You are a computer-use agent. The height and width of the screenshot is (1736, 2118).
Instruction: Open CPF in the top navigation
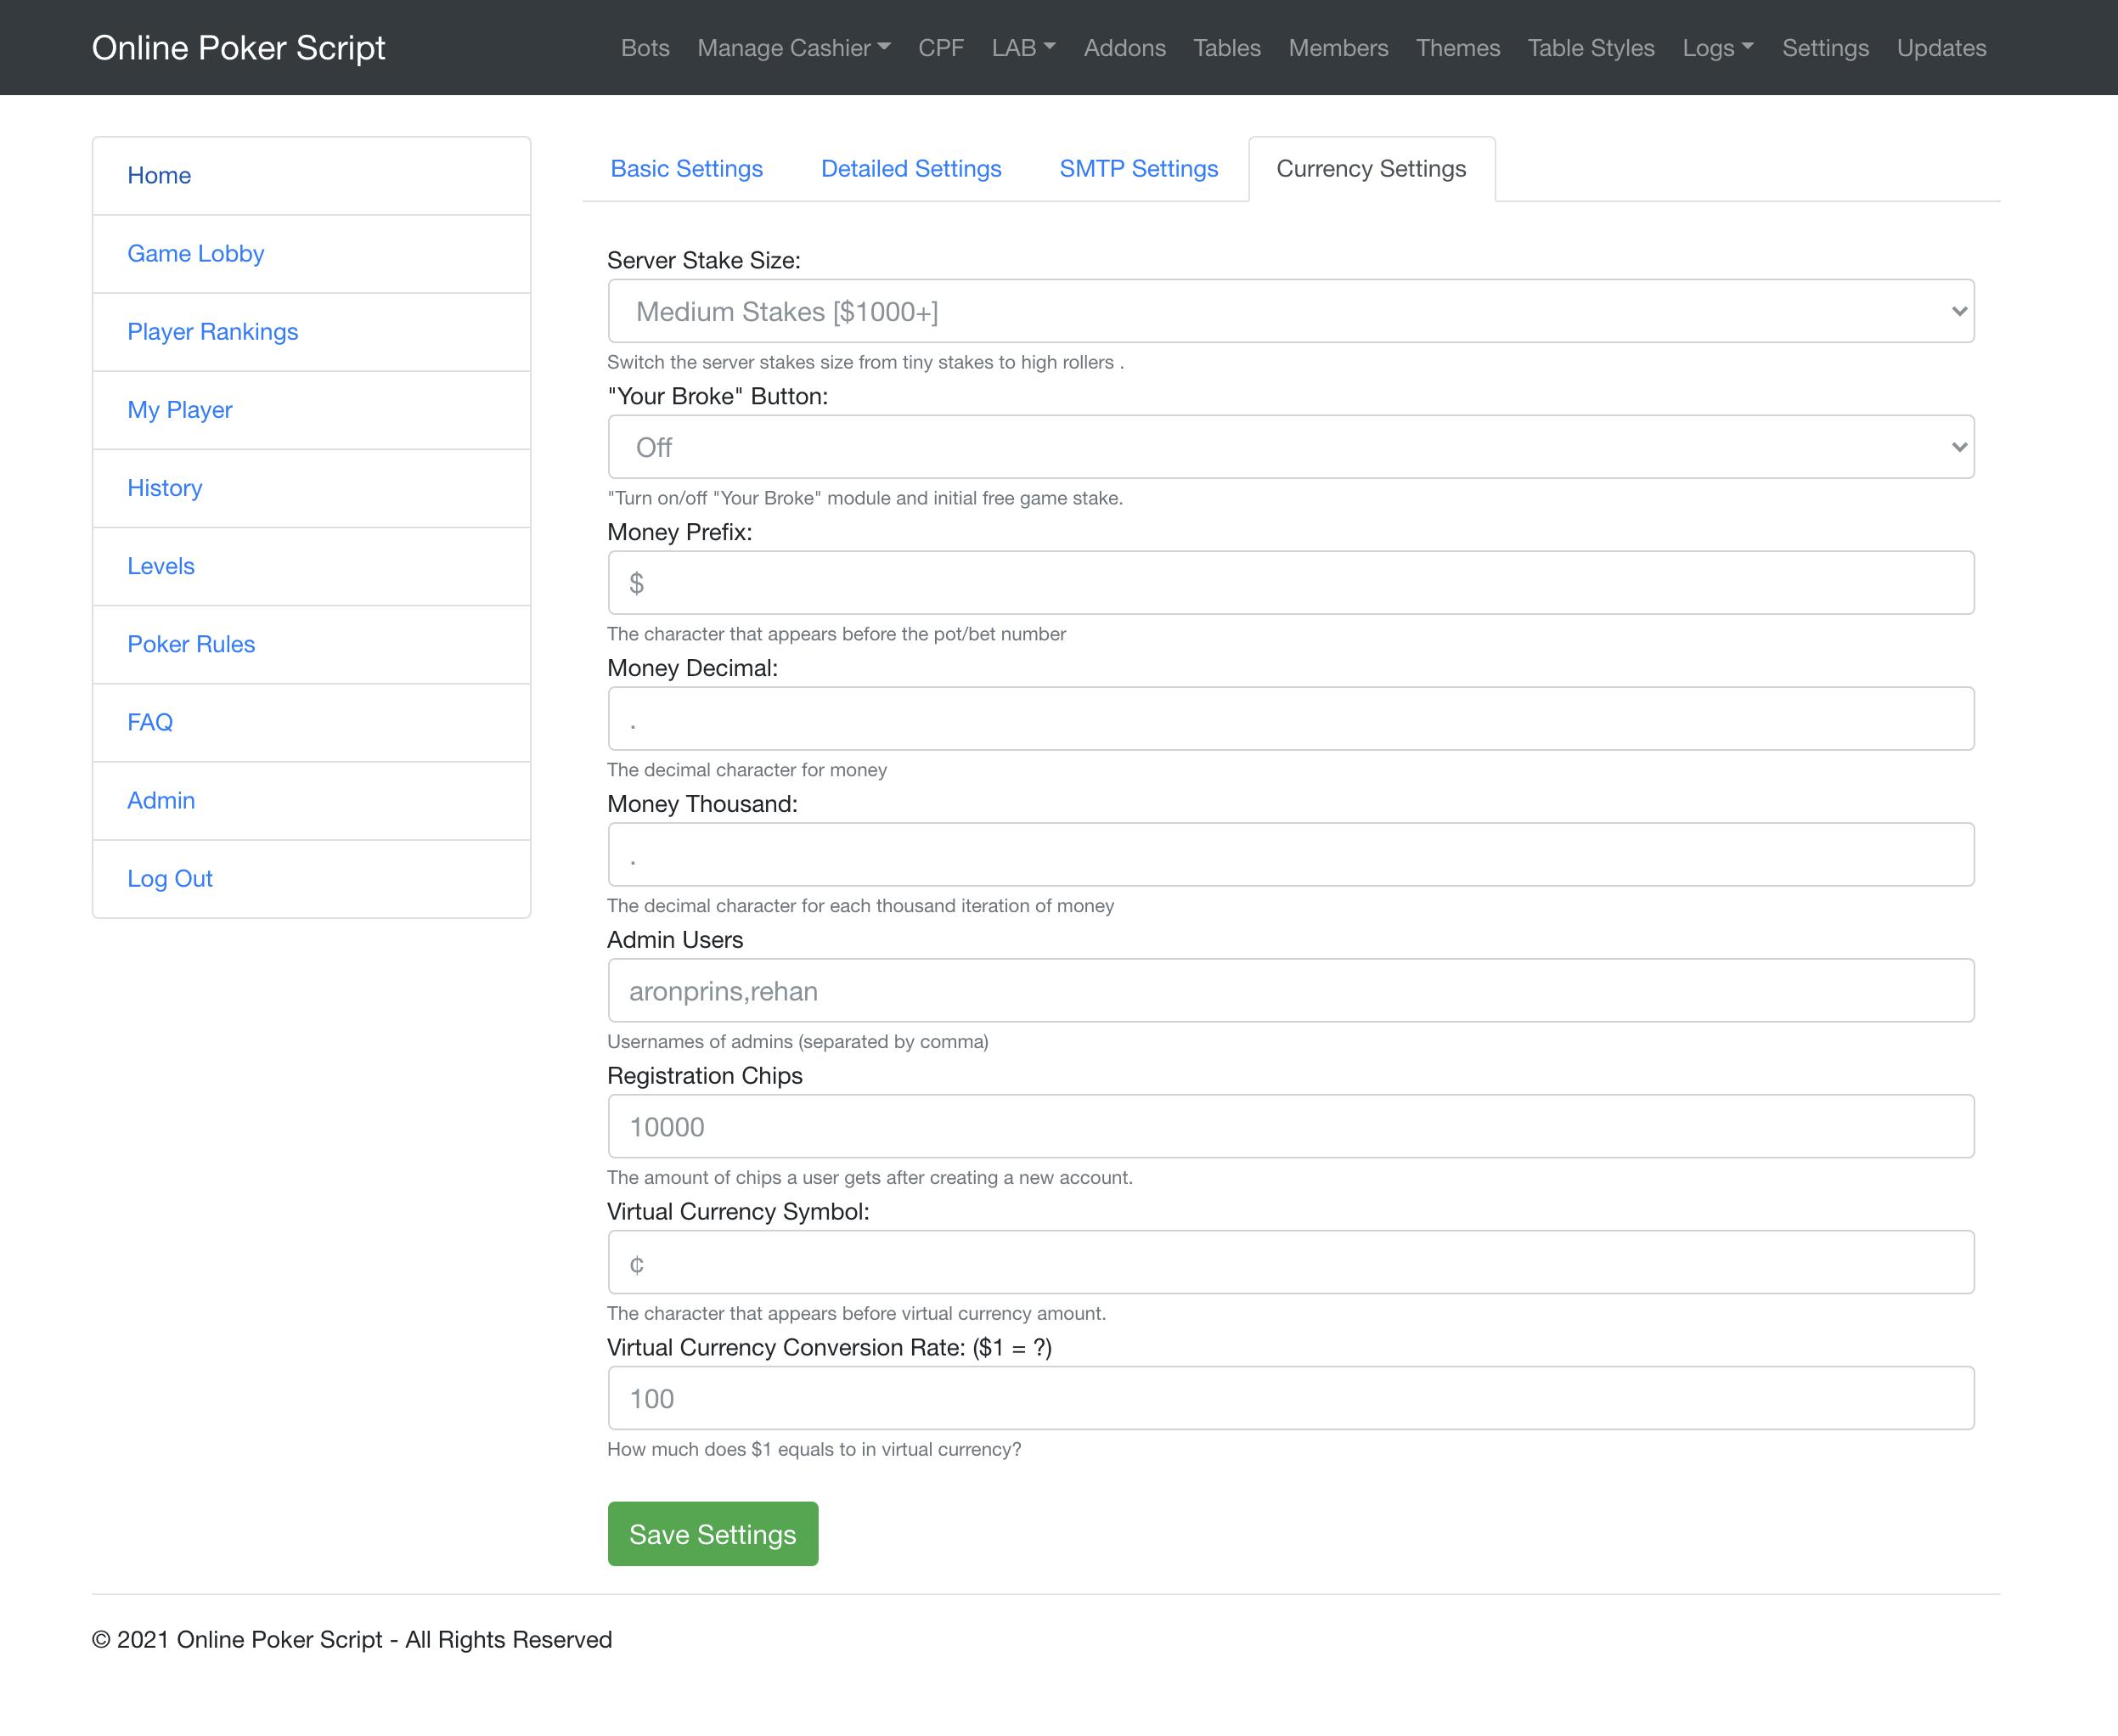pos(940,48)
